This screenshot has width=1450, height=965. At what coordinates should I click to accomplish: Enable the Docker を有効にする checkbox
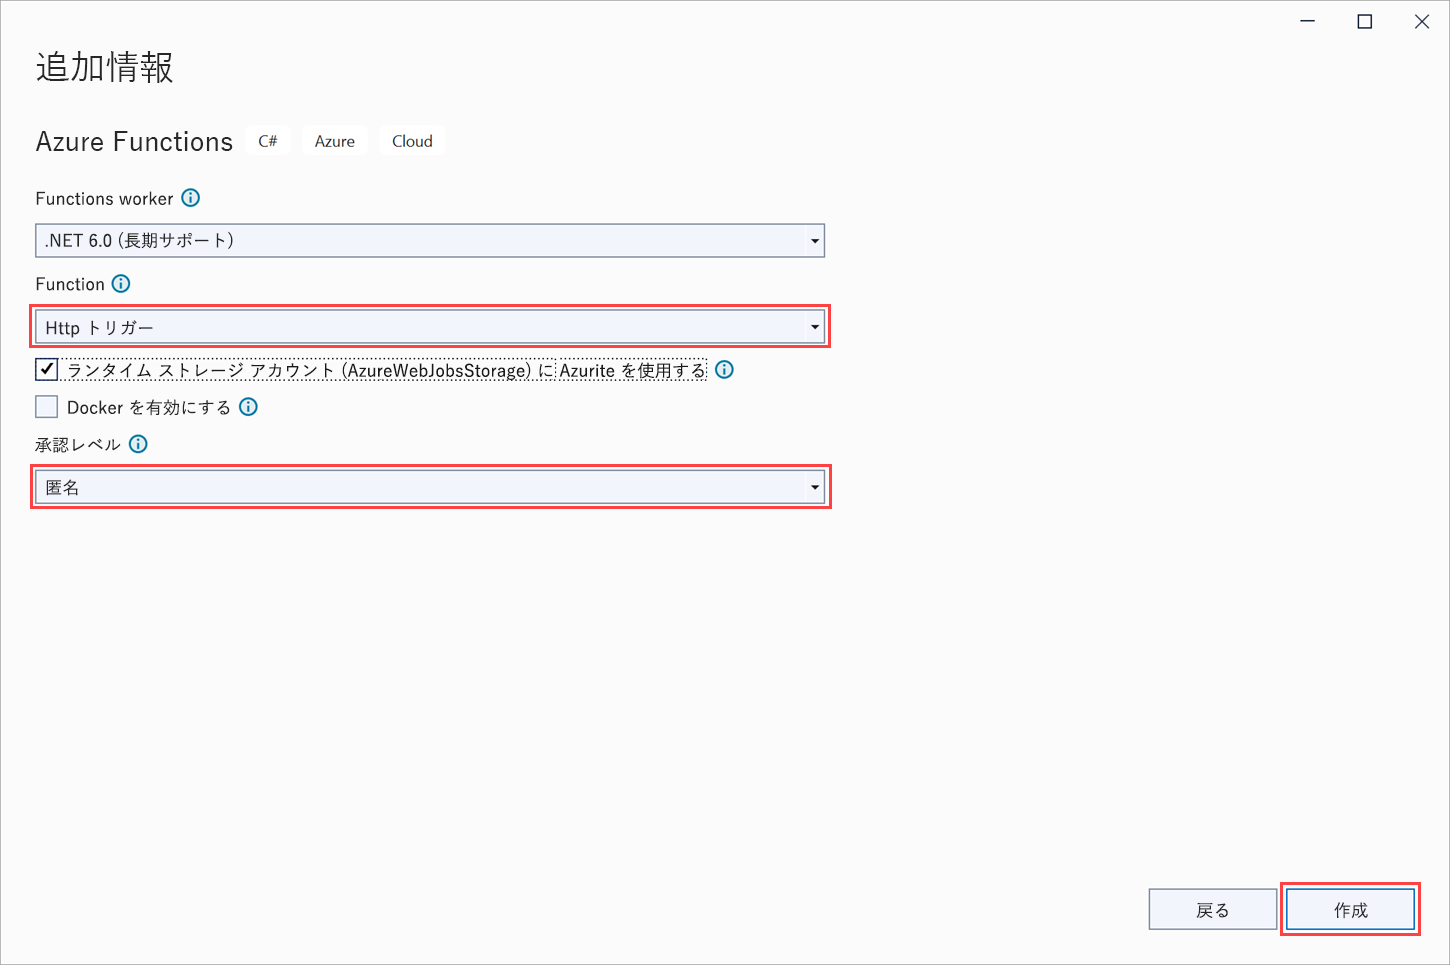click(x=47, y=407)
